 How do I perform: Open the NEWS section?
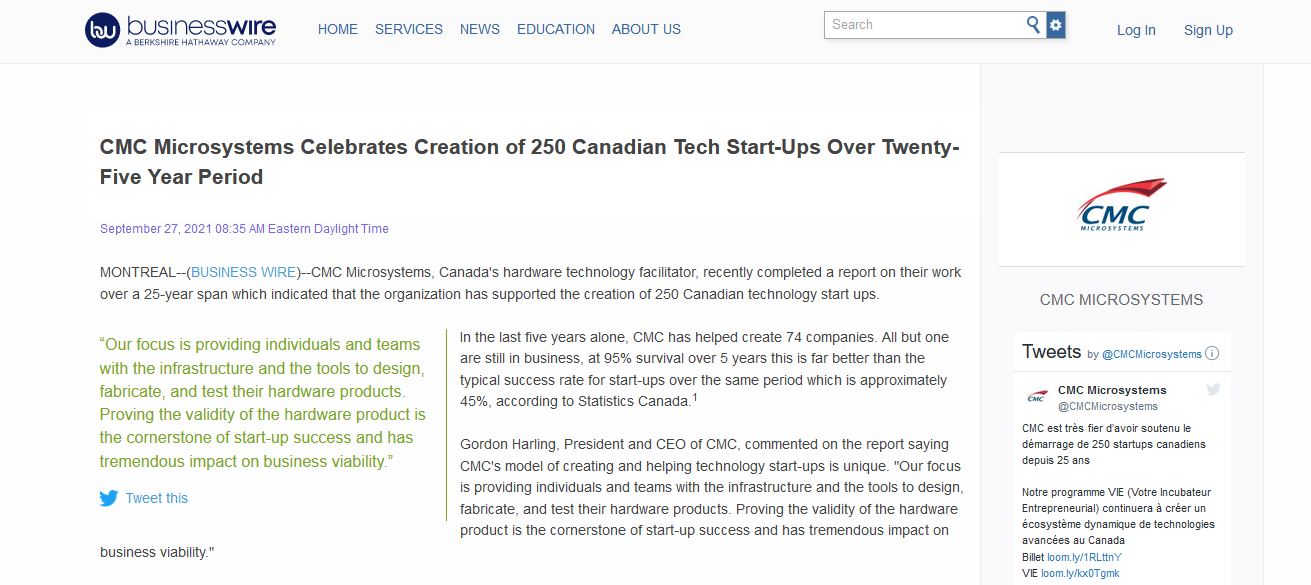coord(479,29)
